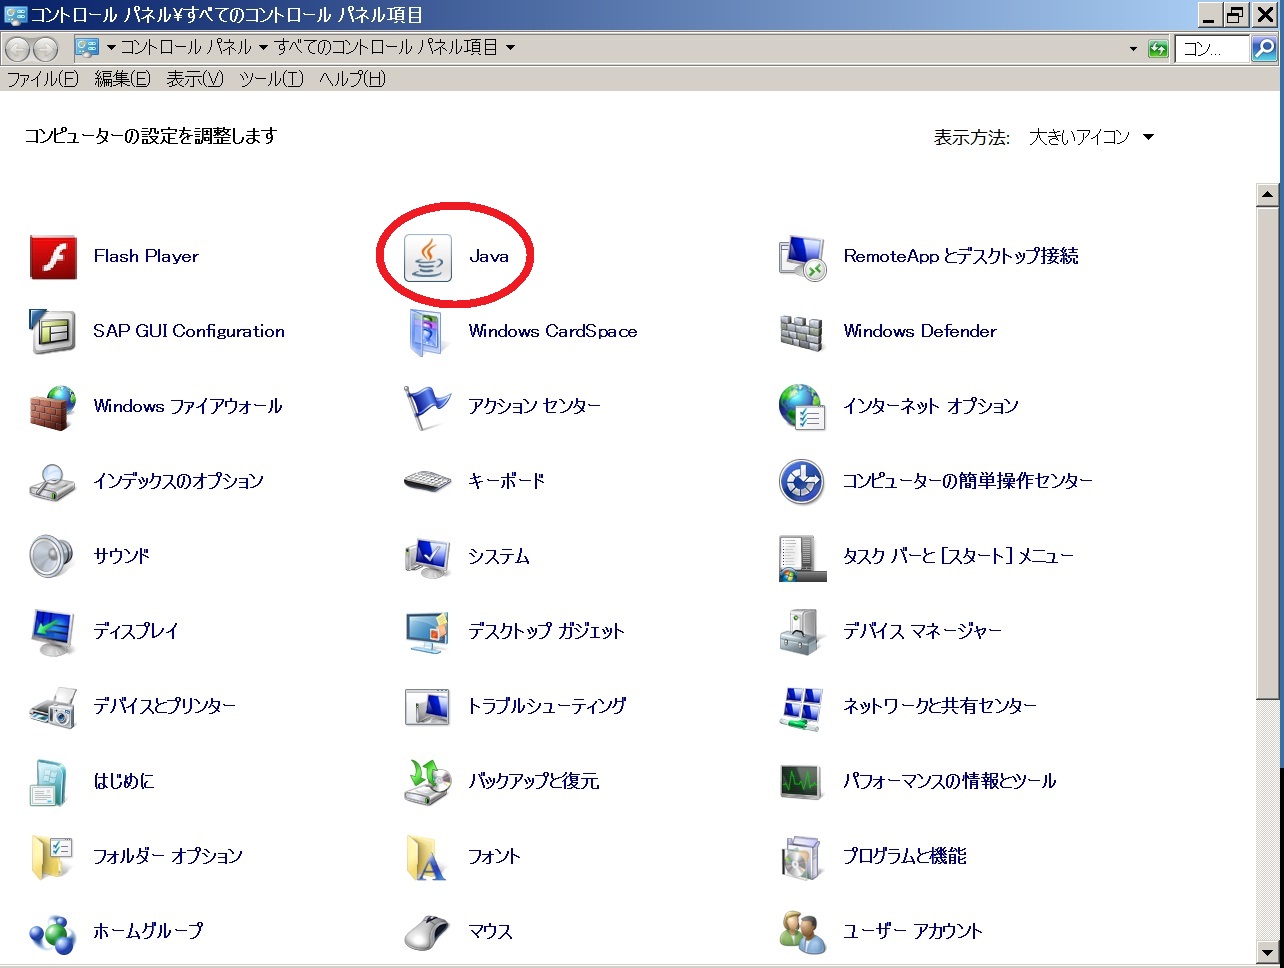This screenshot has width=1284, height=968.
Task: Open the Java control panel icon
Action: coord(428,257)
